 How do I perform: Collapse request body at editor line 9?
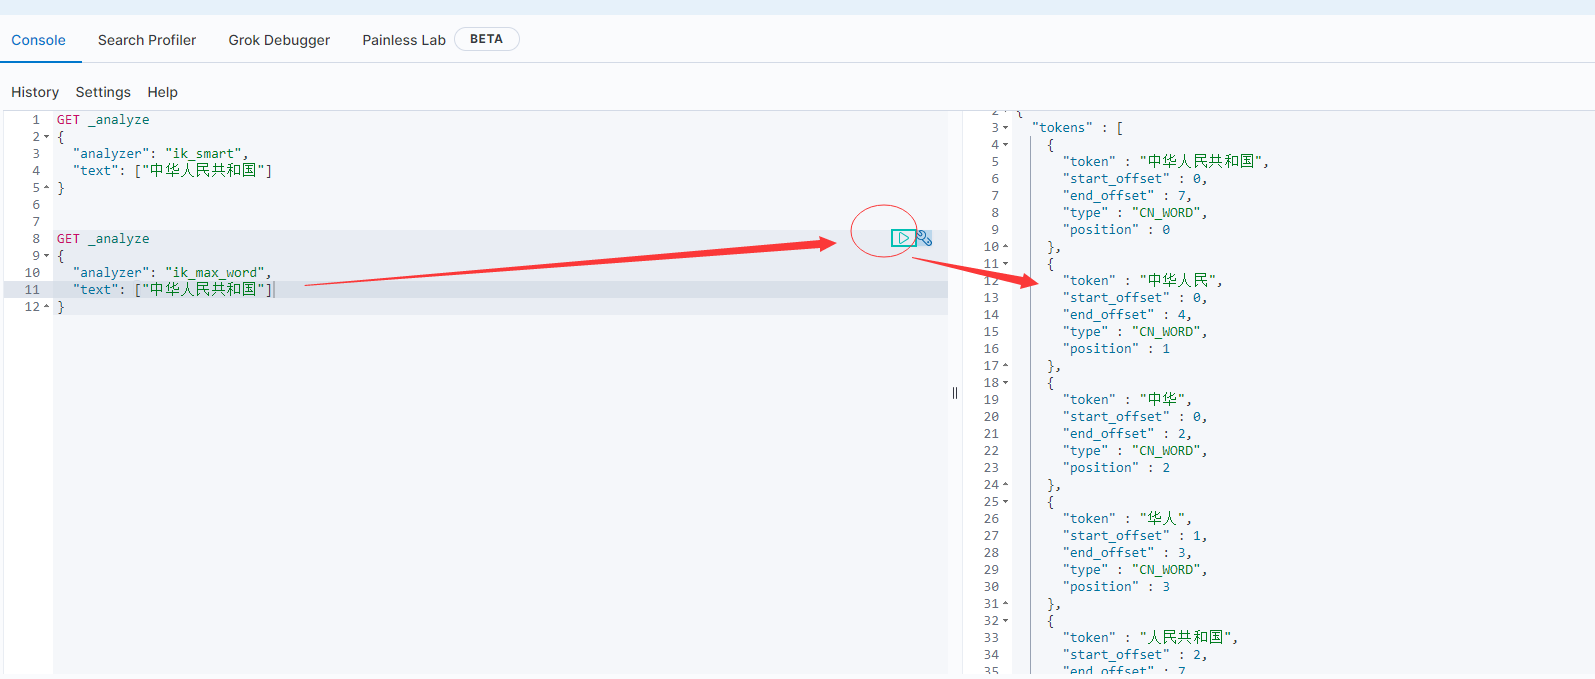pyautogui.click(x=46, y=256)
